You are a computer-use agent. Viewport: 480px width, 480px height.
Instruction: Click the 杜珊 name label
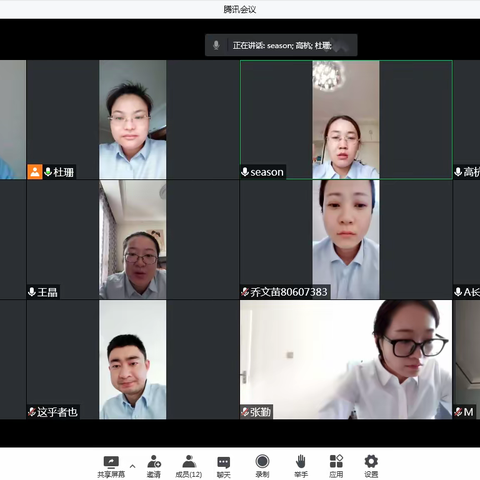coord(63,172)
